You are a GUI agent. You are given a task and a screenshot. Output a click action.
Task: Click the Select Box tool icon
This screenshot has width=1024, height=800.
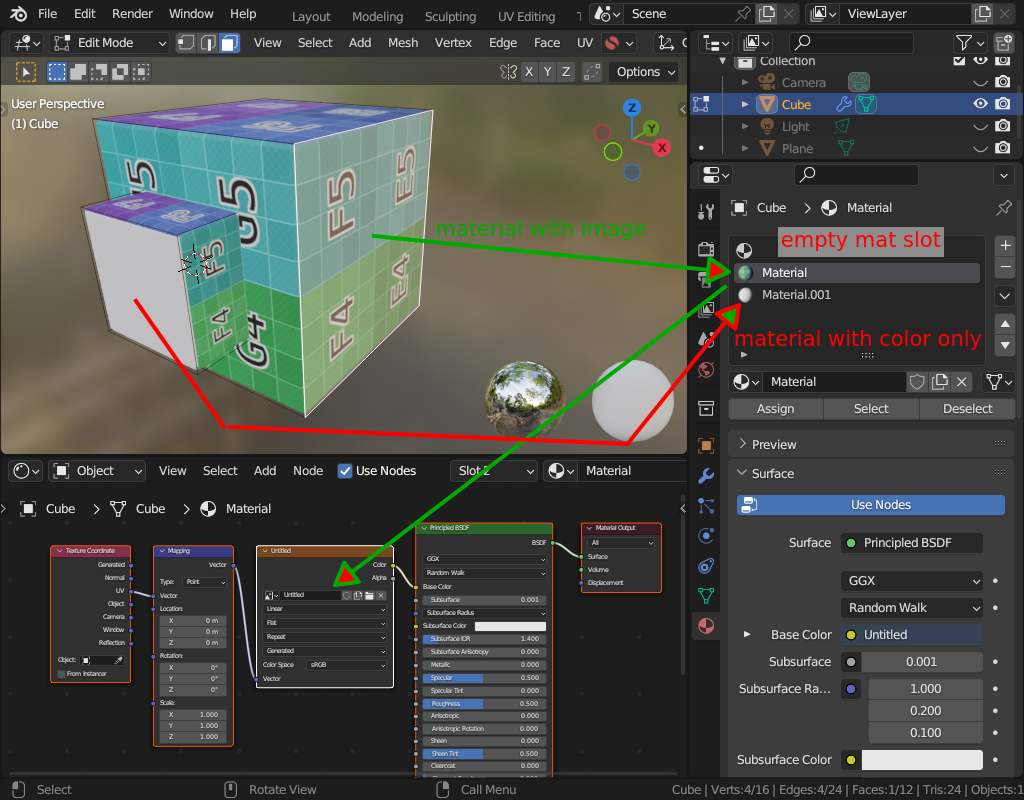[x=25, y=72]
